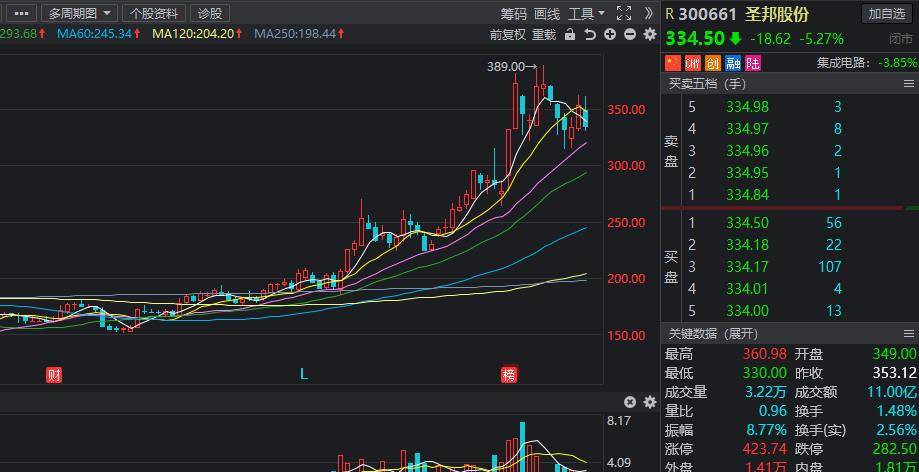Select 前复权 price adjustment mode
Image resolution: width=919 pixels, height=472 pixels.
point(507,34)
